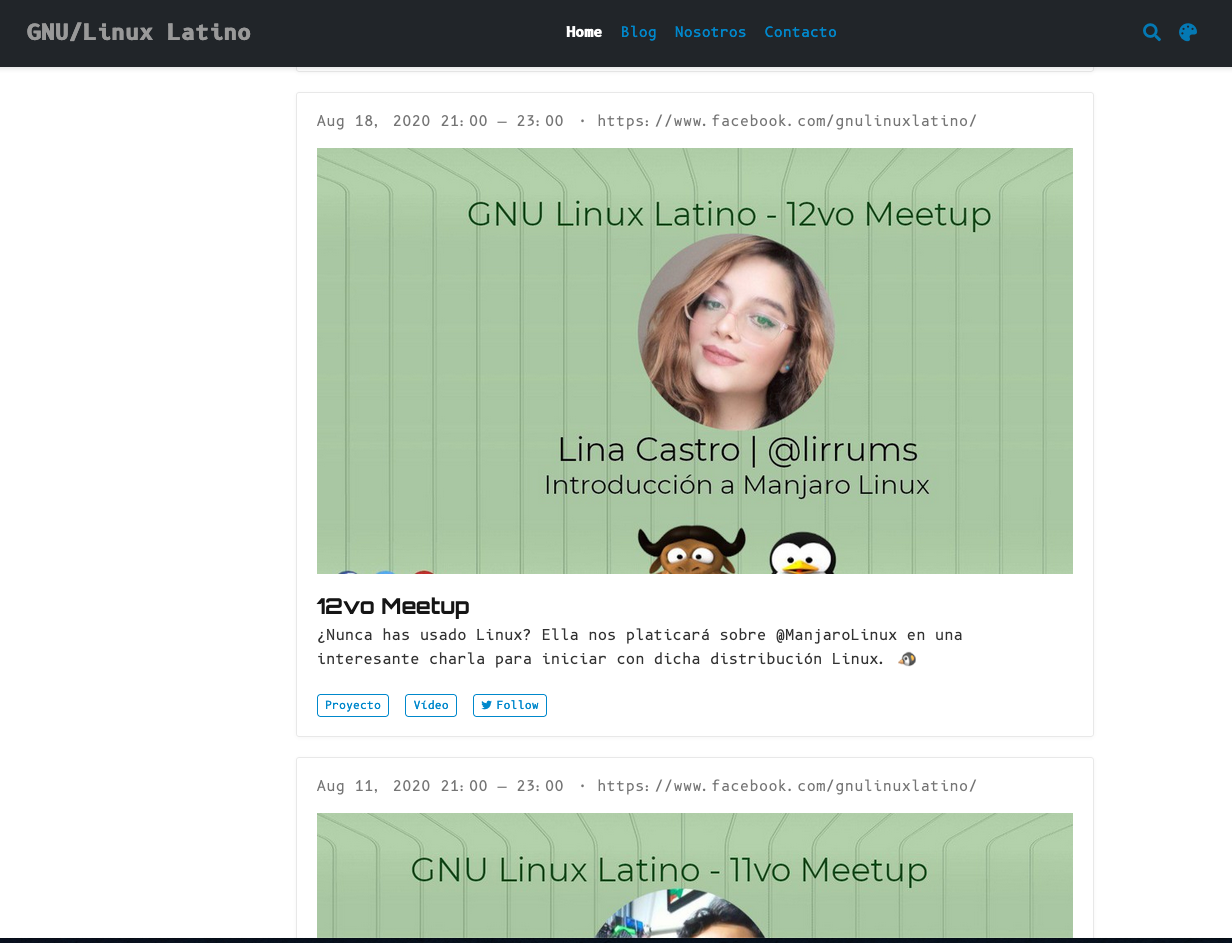The image size is (1232, 943).
Task: Click the dog emoji in the meetup description
Action: (x=906, y=658)
